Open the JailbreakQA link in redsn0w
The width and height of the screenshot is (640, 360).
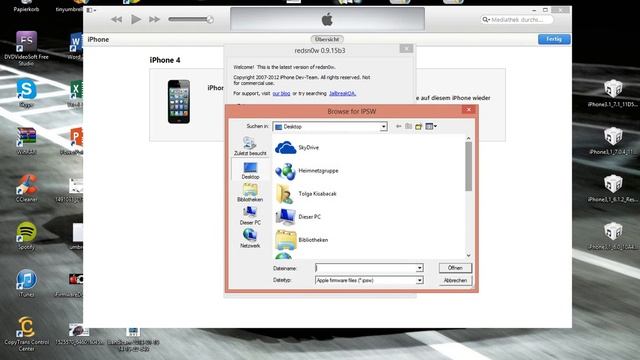point(342,93)
